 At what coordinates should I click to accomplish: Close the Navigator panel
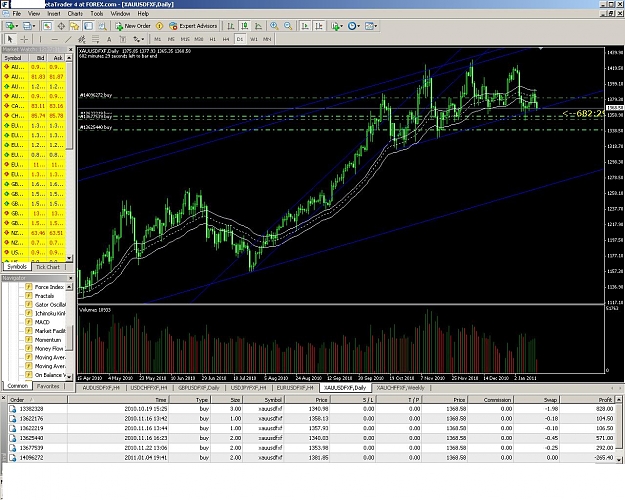[x=71, y=278]
